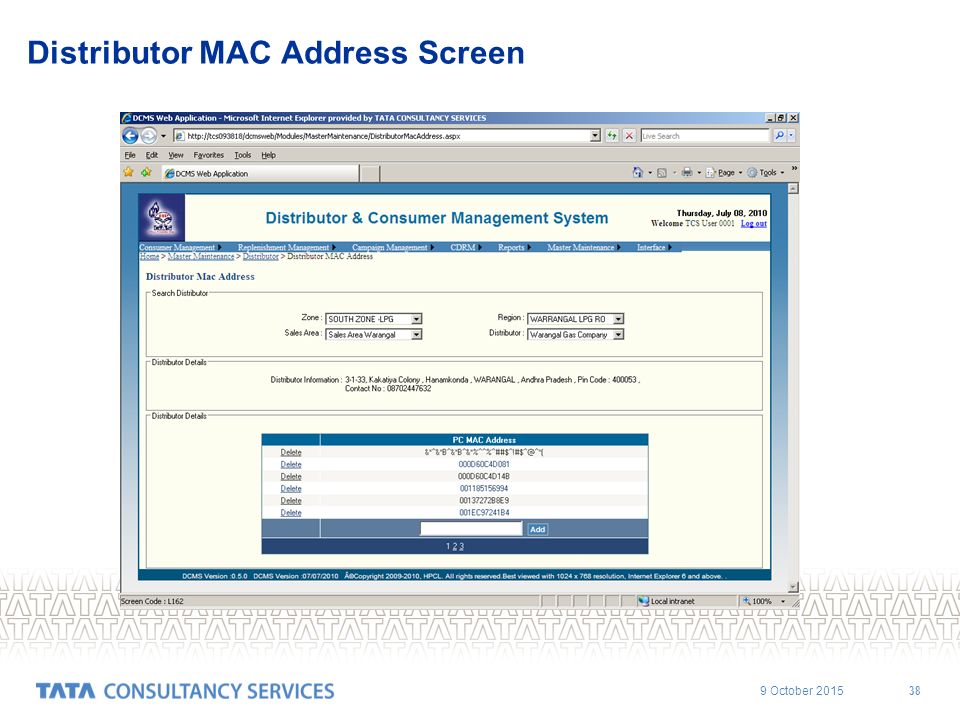Click the Distributor breadcrumb link
The height and width of the screenshot is (720, 960).
pos(261,256)
